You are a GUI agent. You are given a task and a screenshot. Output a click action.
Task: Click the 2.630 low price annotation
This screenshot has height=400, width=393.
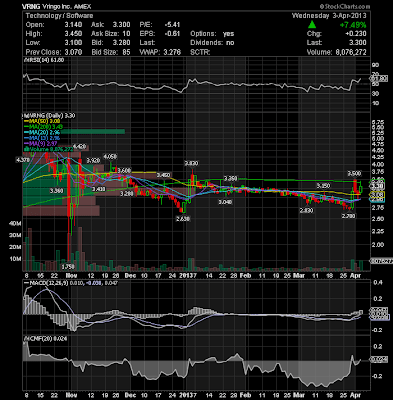coord(183,219)
